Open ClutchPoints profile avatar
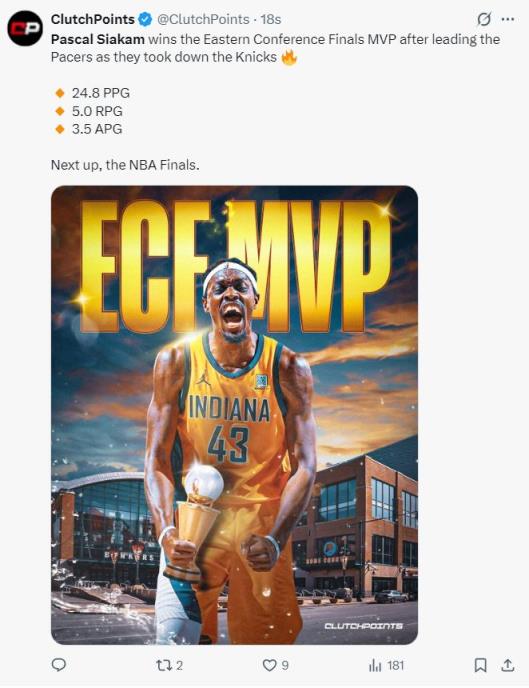 pos(25,28)
